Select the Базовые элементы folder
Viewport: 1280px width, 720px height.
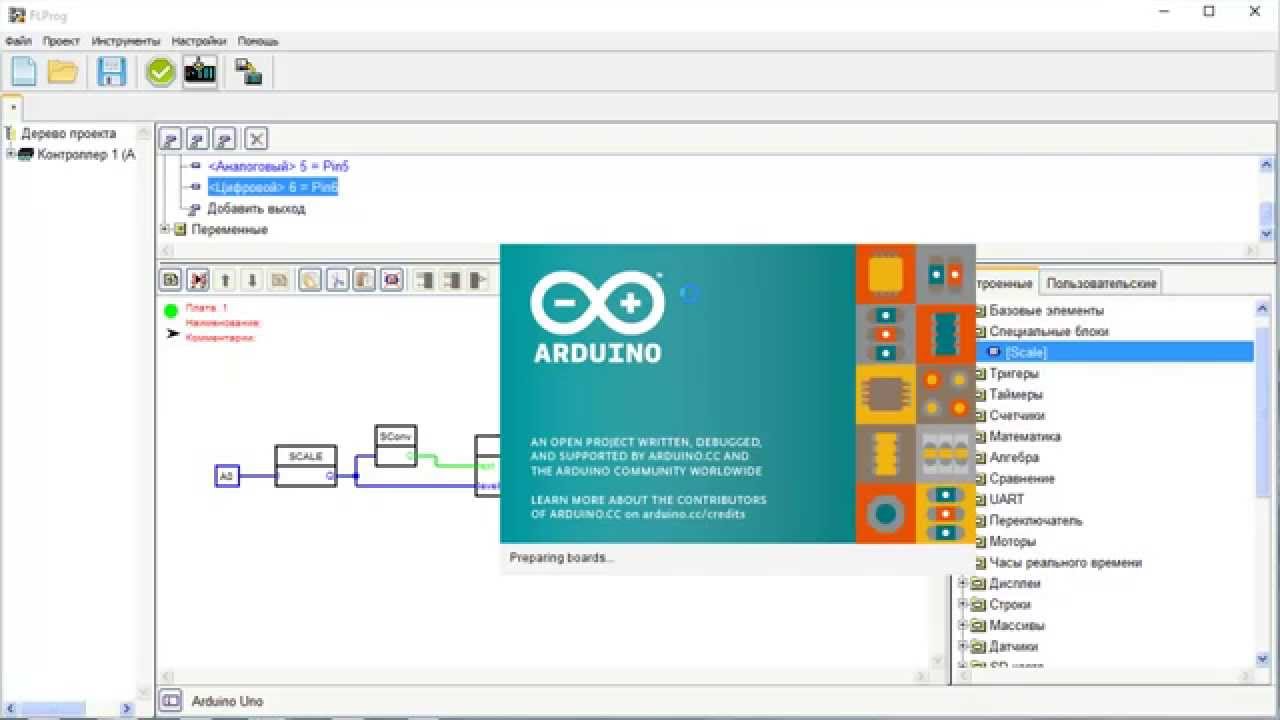click(1046, 310)
